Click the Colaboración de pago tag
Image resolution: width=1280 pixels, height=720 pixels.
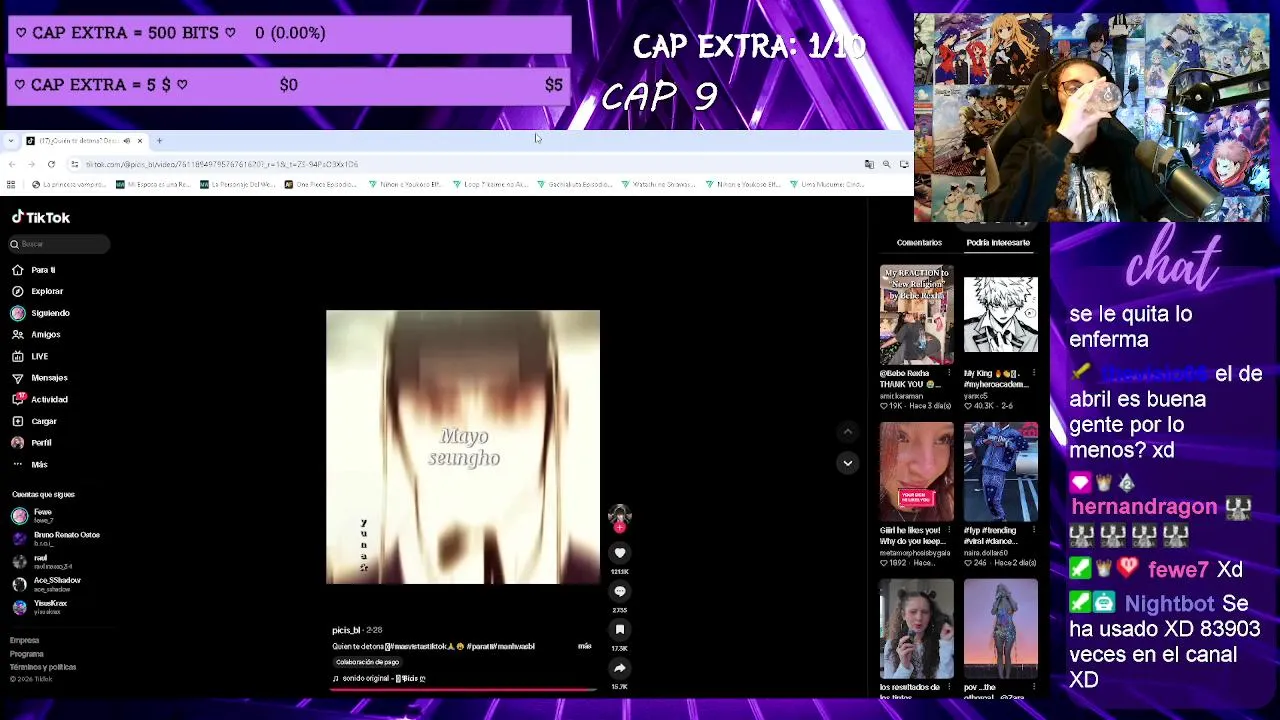coord(367,662)
